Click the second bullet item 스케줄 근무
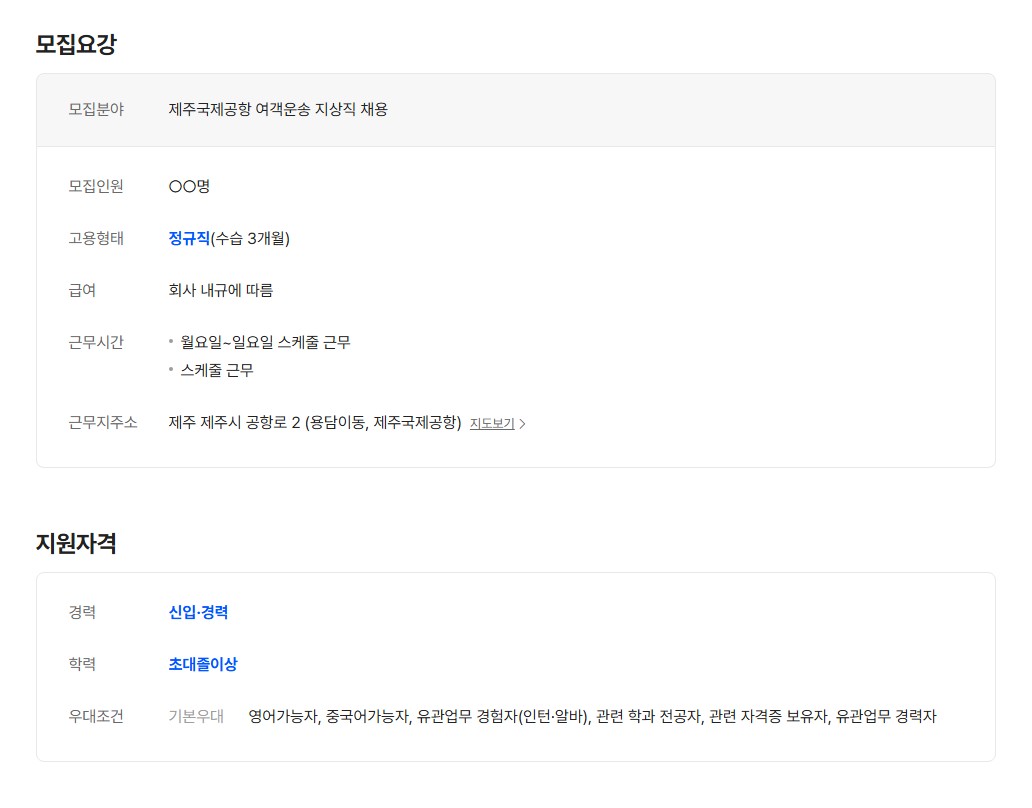This screenshot has height=808, width=1032. pyautogui.click(x=217, y=370)
